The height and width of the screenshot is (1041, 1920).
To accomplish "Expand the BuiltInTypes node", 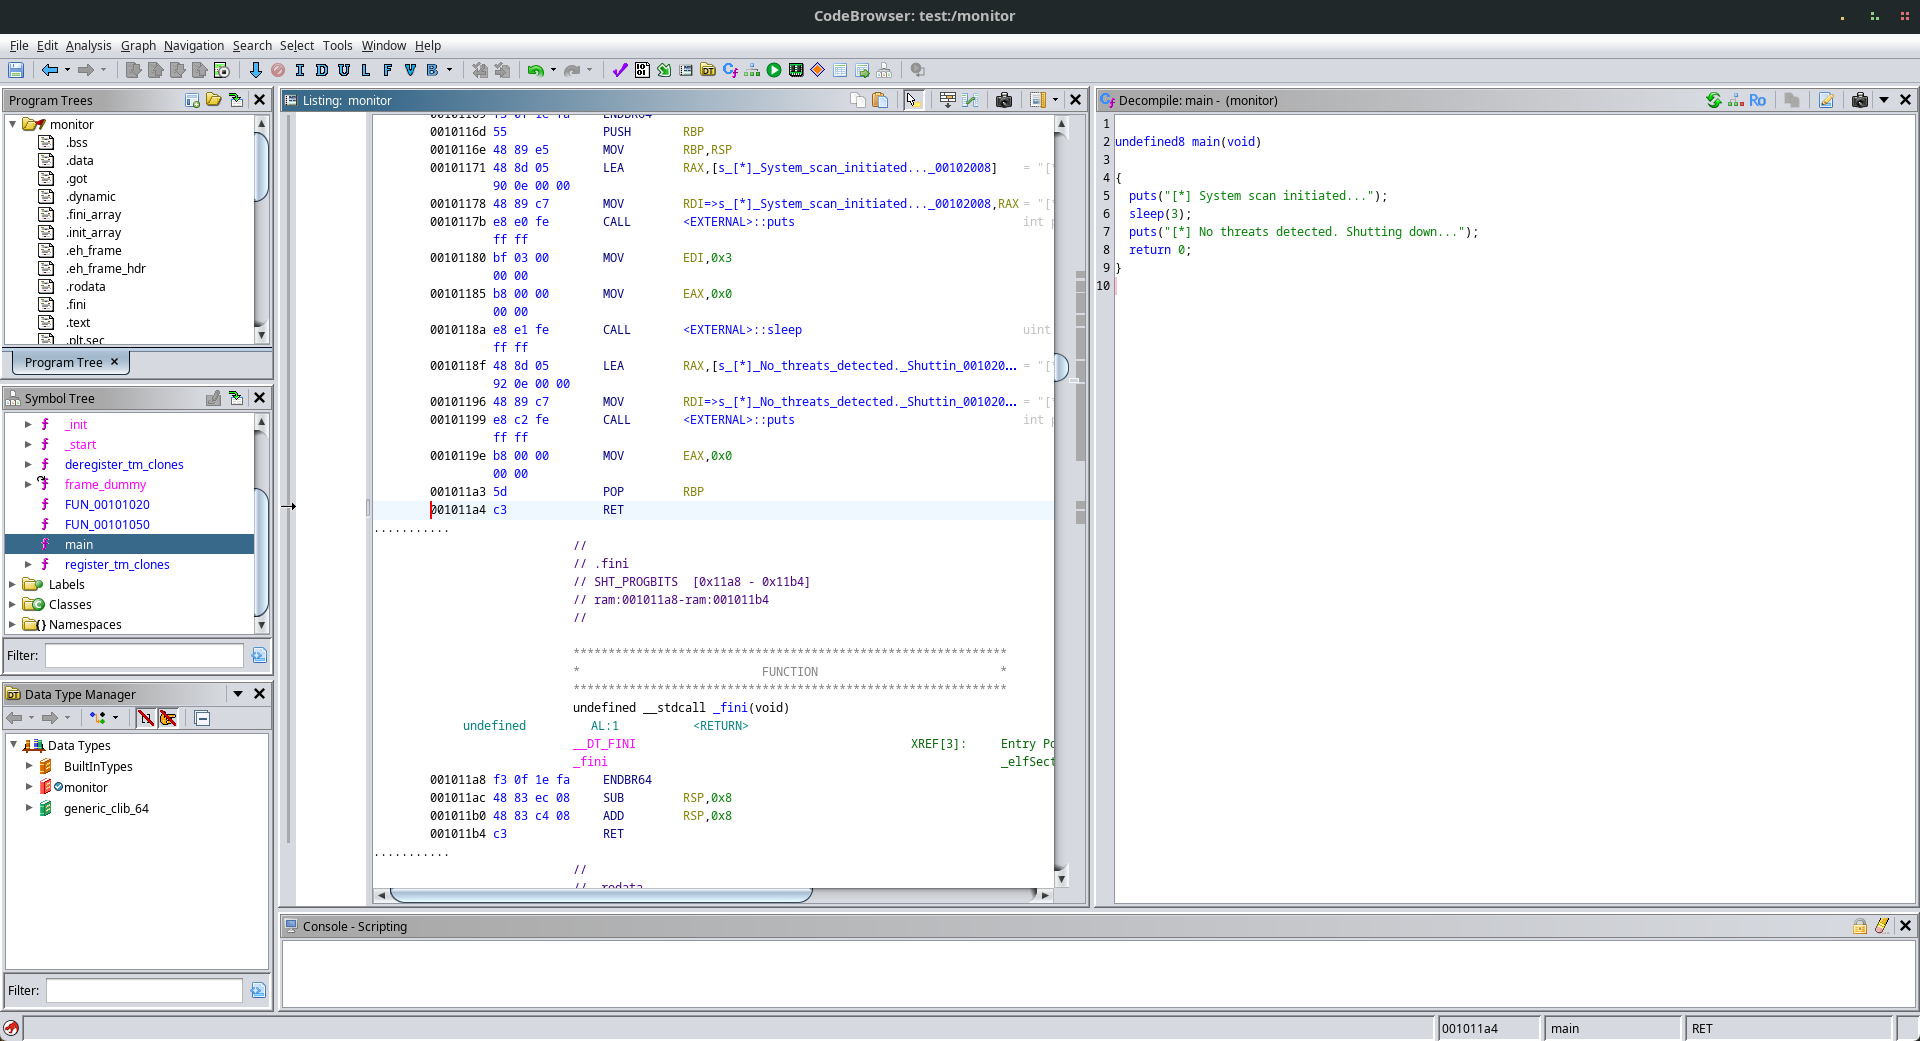I will [29, 767].
